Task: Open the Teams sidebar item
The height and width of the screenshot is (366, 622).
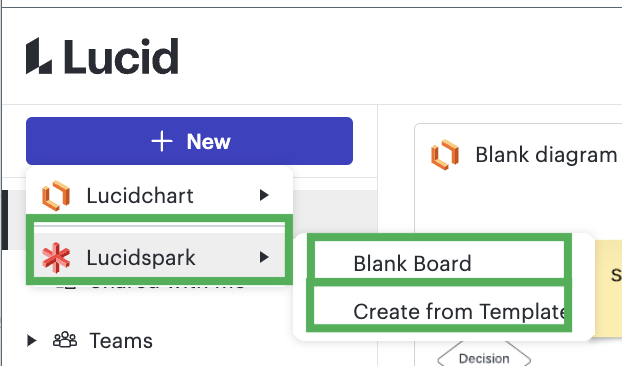Action: 121,341
